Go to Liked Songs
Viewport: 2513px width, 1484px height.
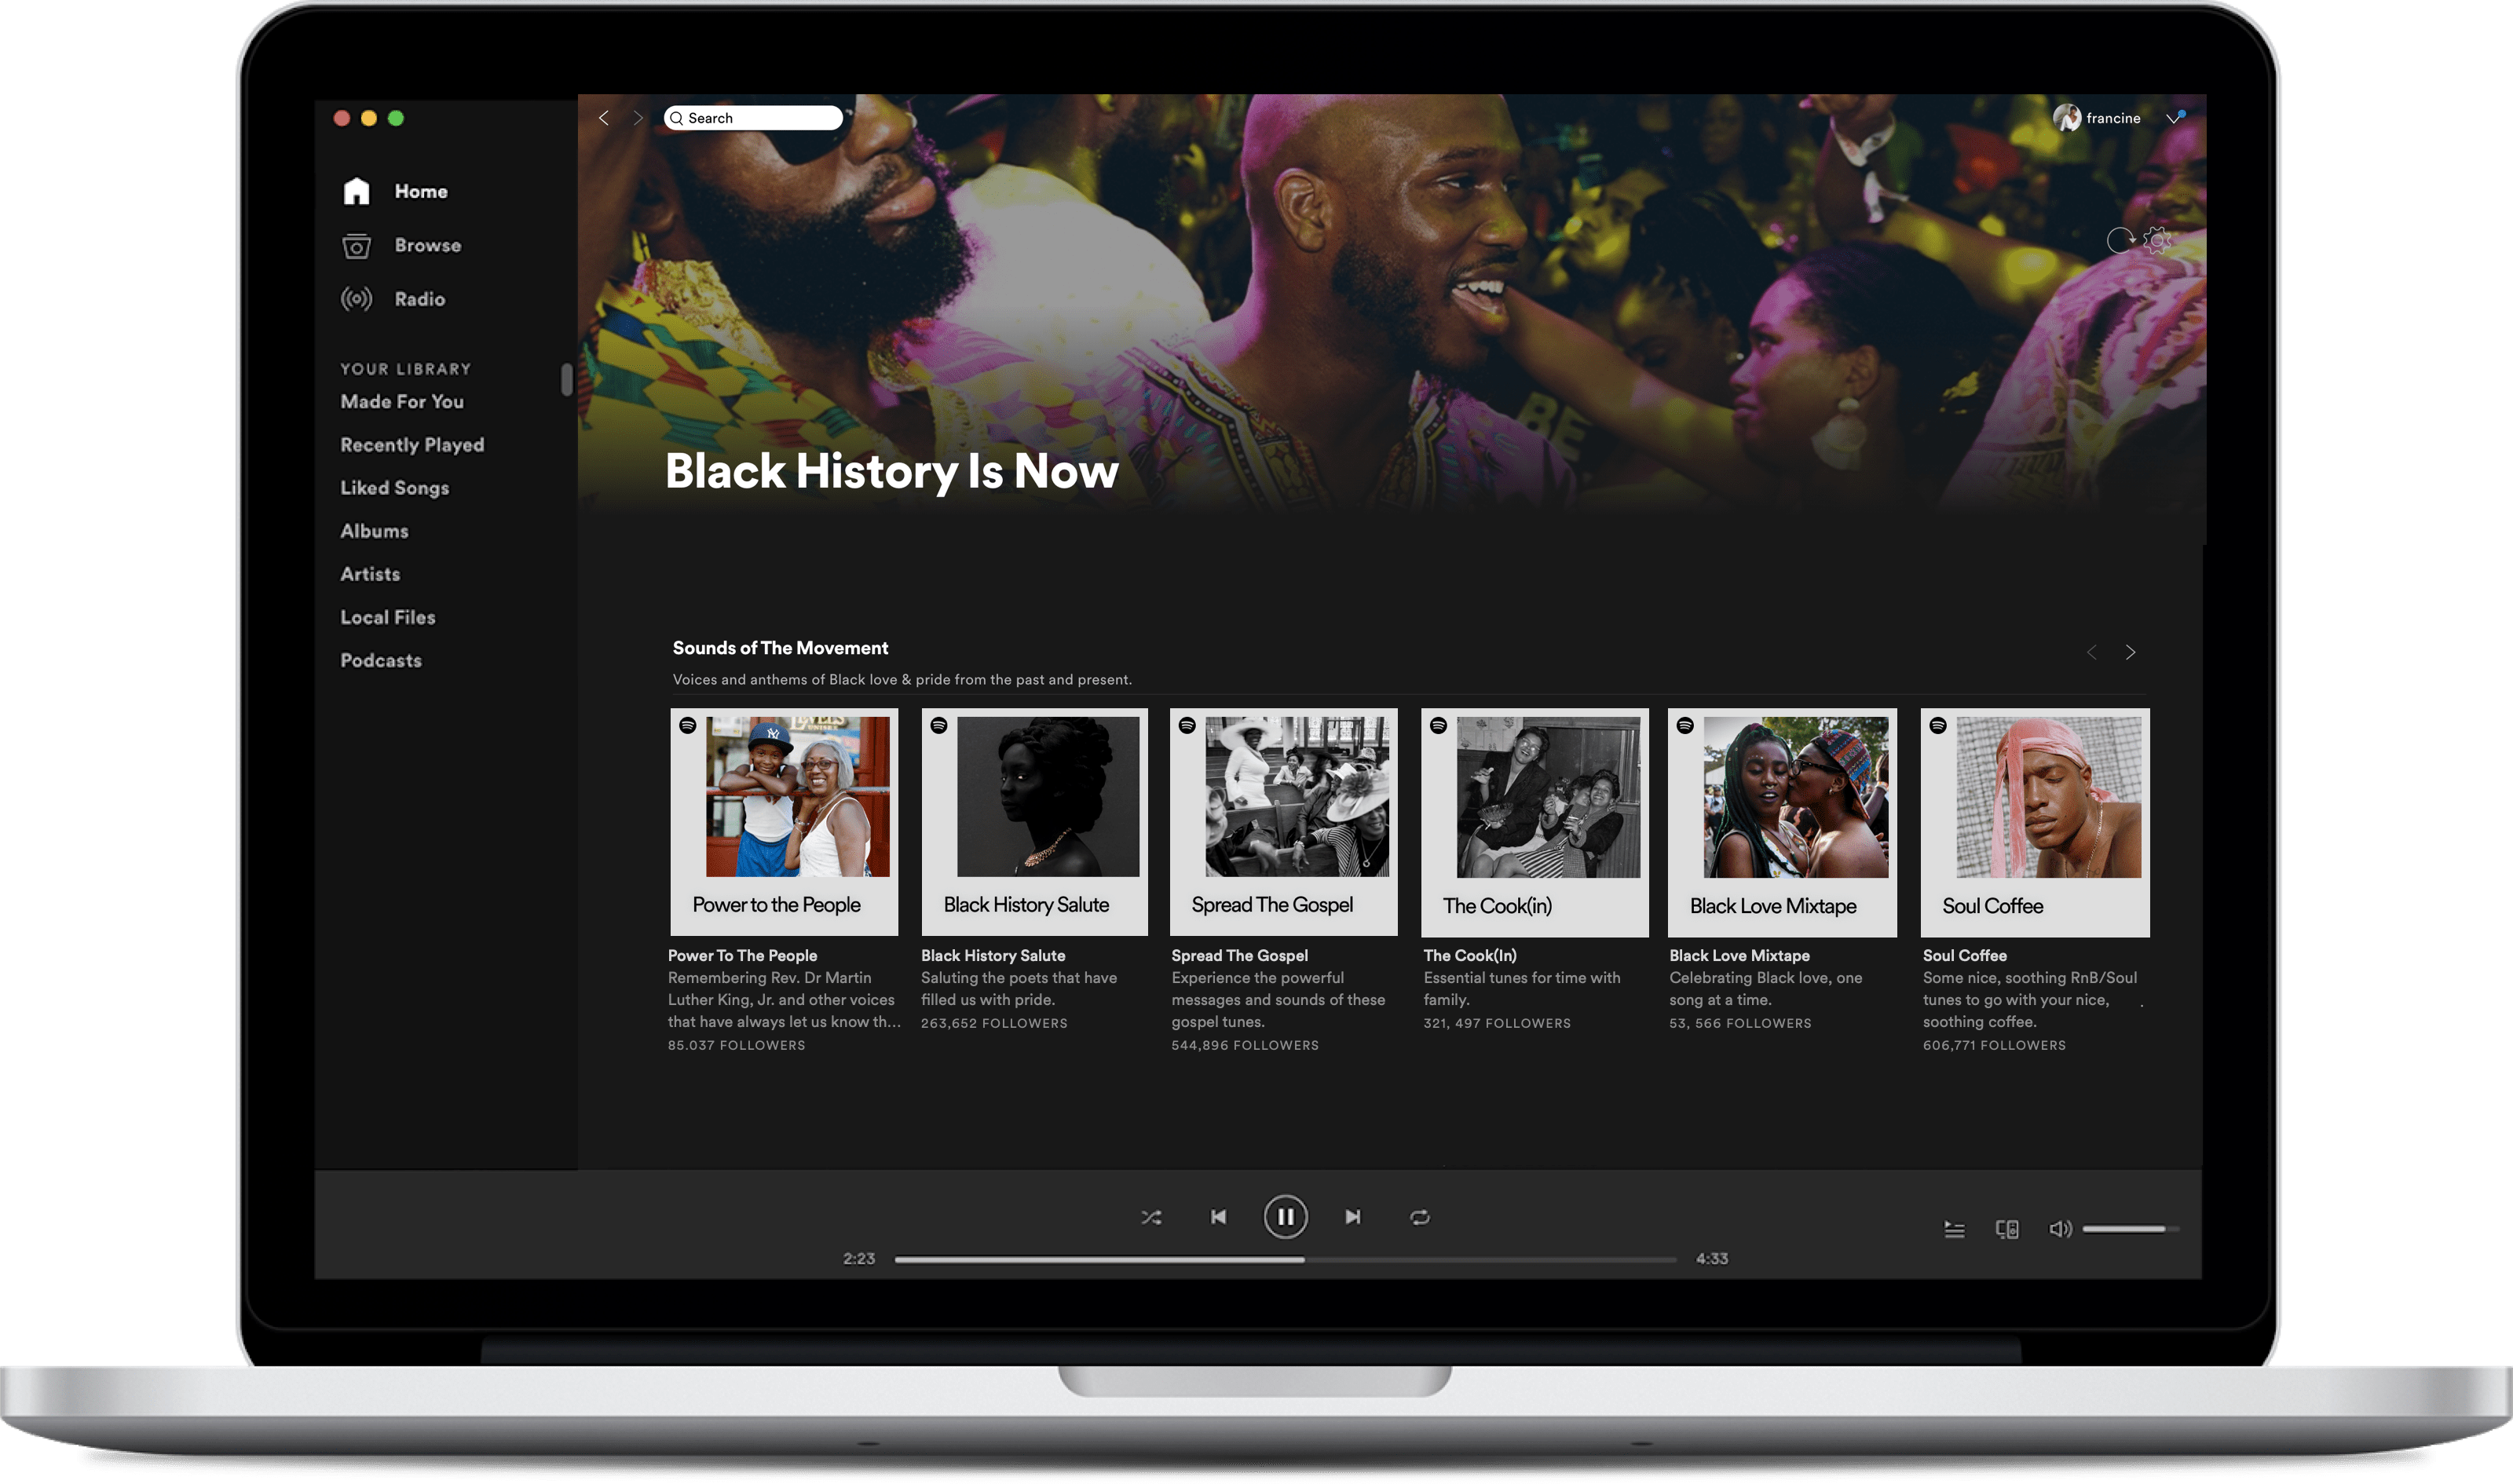(395, 488)
